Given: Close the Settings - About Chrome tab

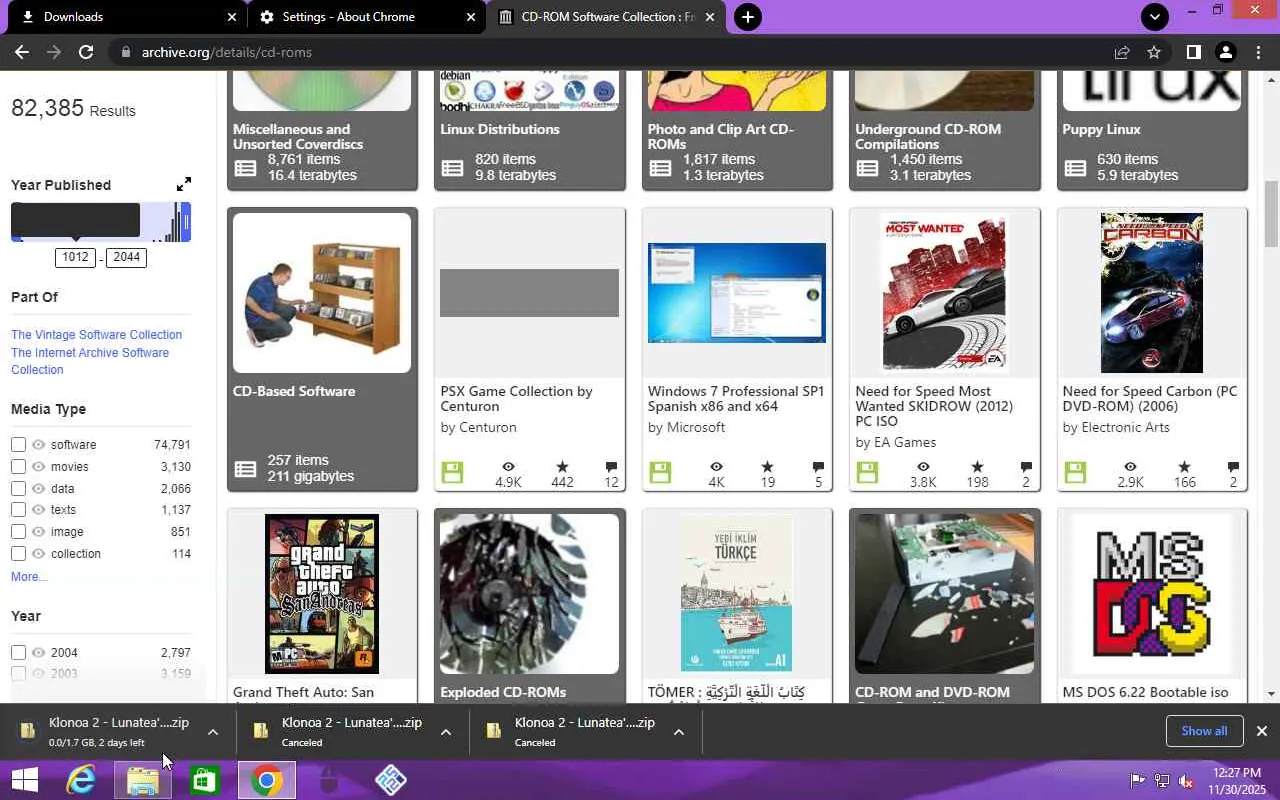Looking at the screenshot, I should click(x=471, y=17).
